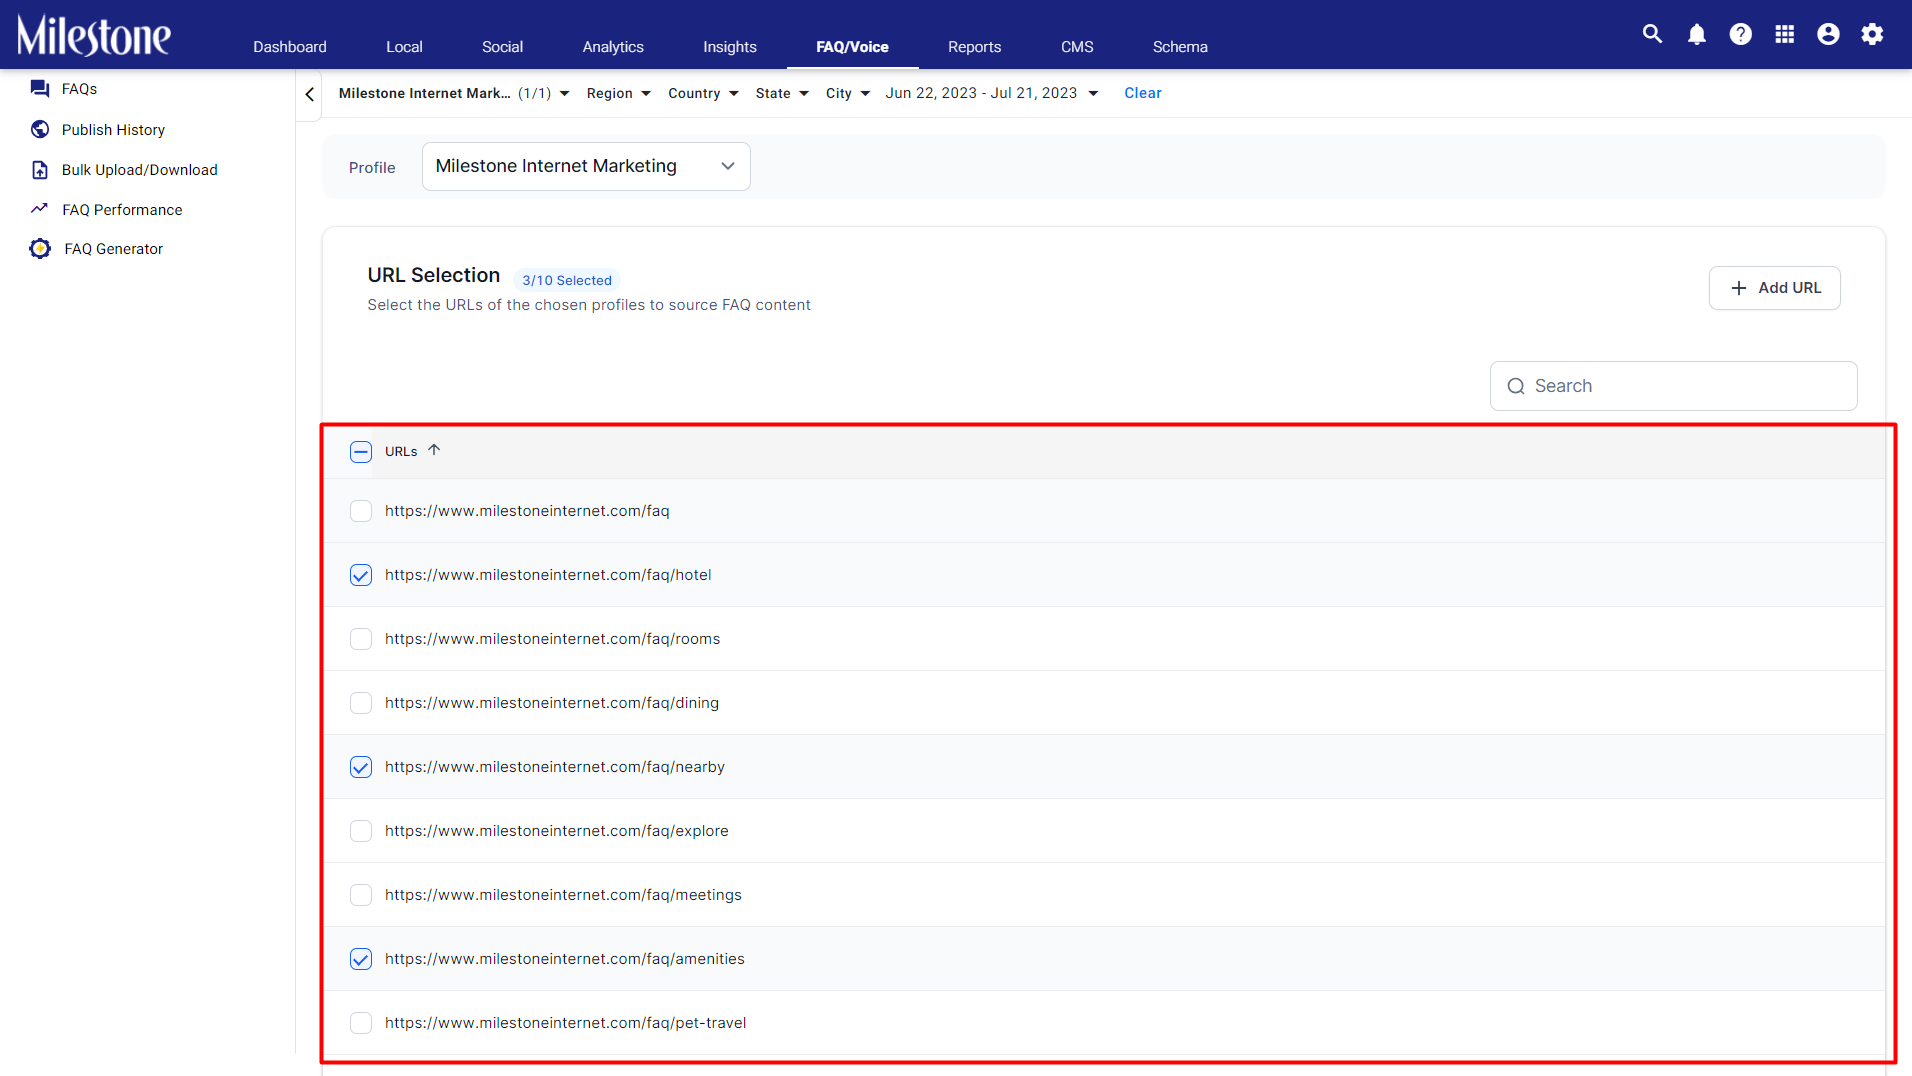Switch to the CMS tab
The height and width of the screenshot is (1076, 1912).
(x=1077, y=47)
